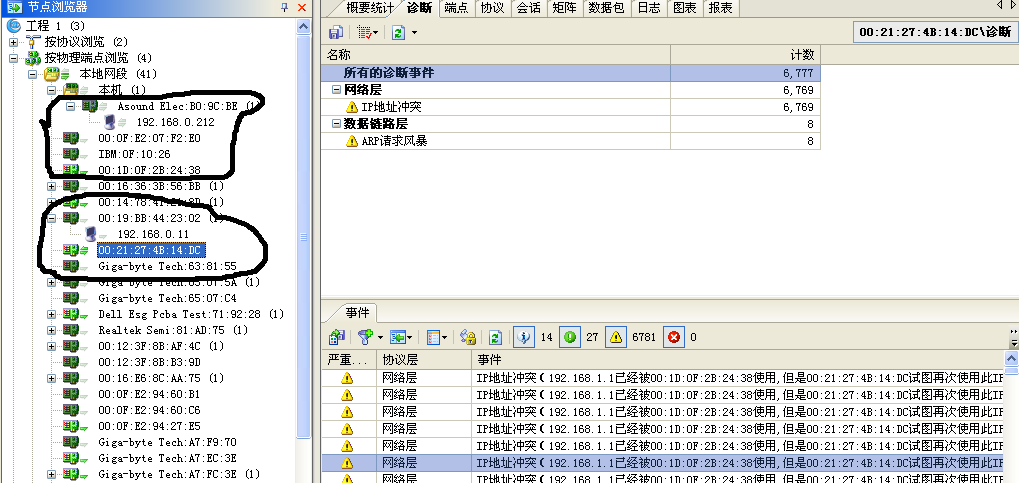This screenshot has height=483, width=1019.
Task: Click the refresh icon in diagnosis toolbar
Action: coord(398,33)
